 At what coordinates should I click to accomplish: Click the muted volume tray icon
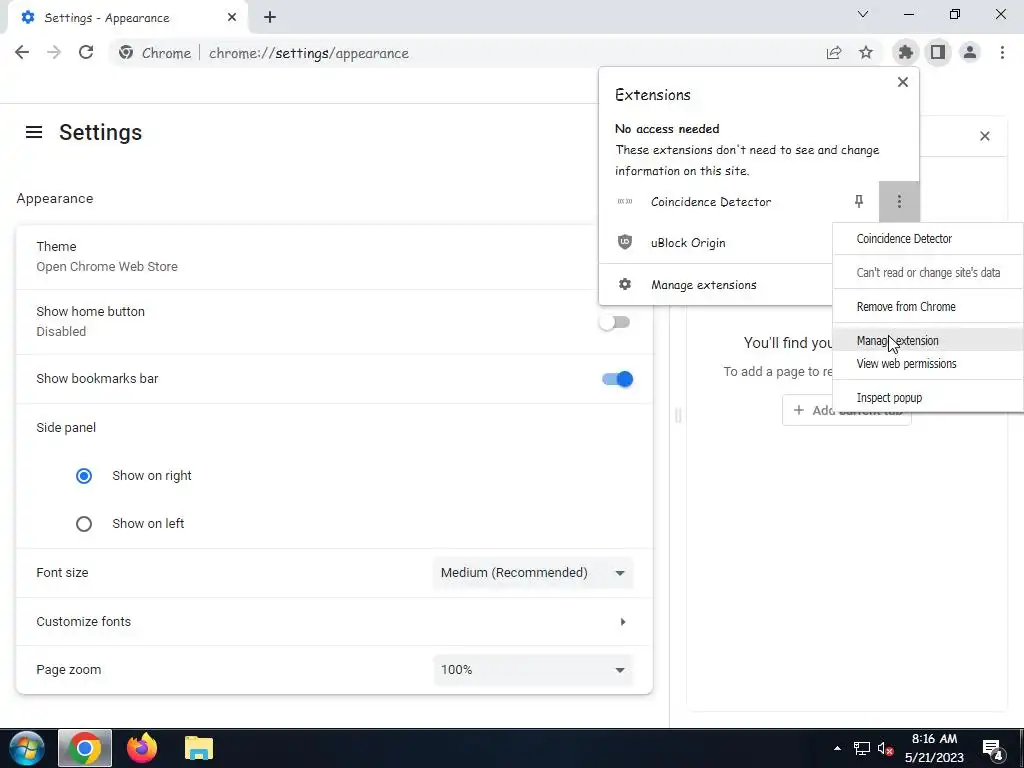point(886,749)
